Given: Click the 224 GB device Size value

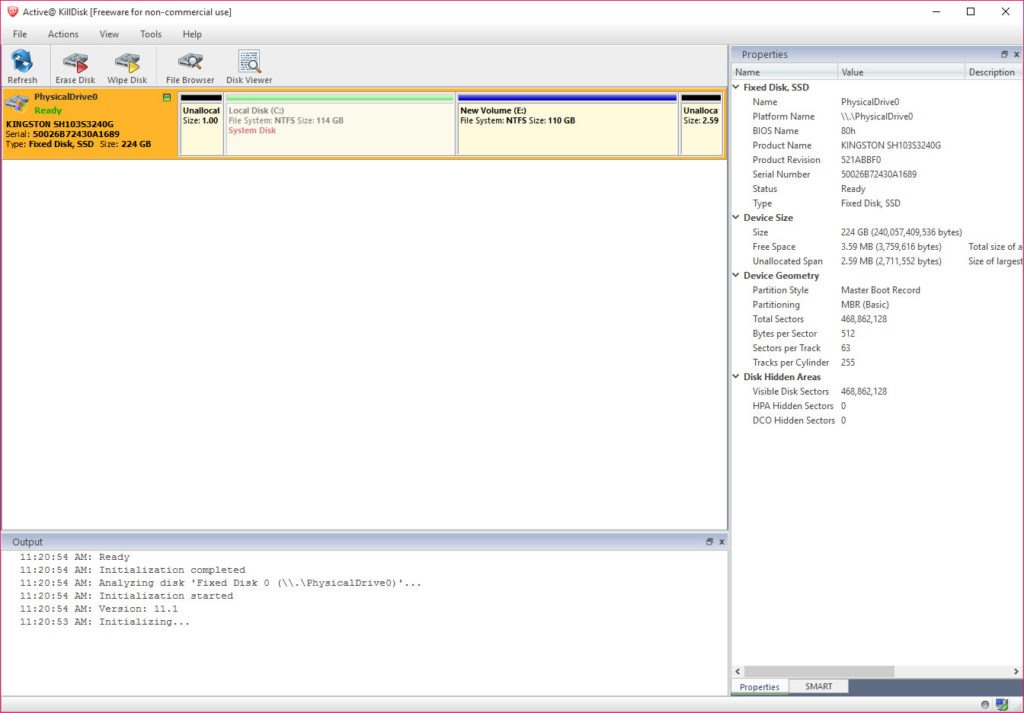Looking at the screenshot, I should tap(901, 232).
